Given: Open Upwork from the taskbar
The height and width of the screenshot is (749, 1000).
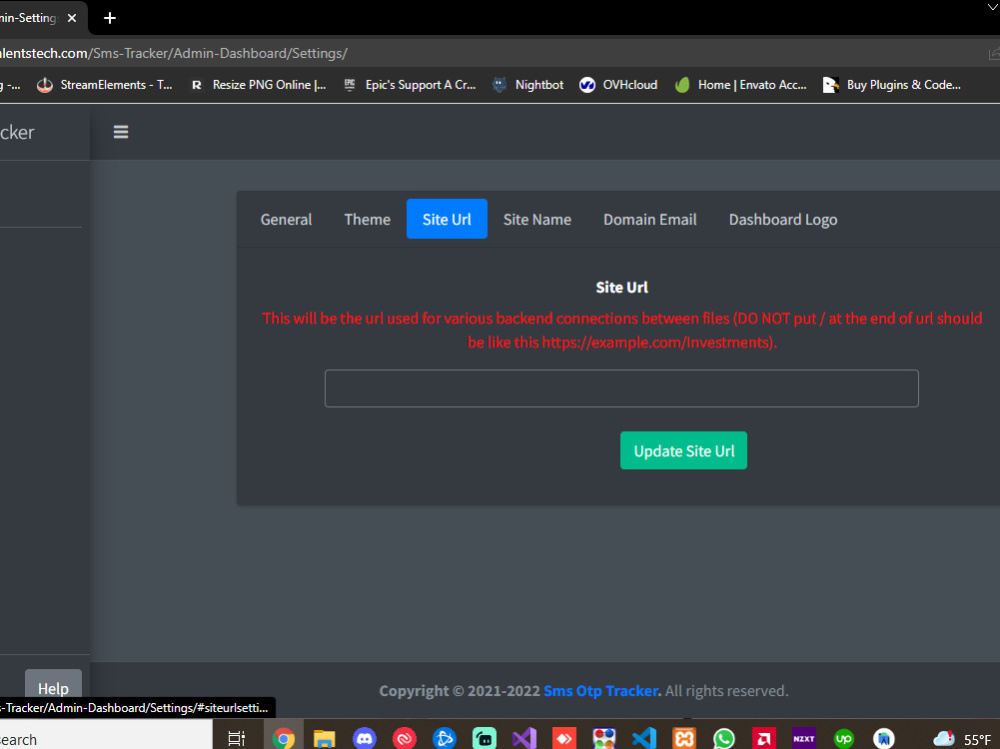Looking at the screenshot, I should pos(844,739).
